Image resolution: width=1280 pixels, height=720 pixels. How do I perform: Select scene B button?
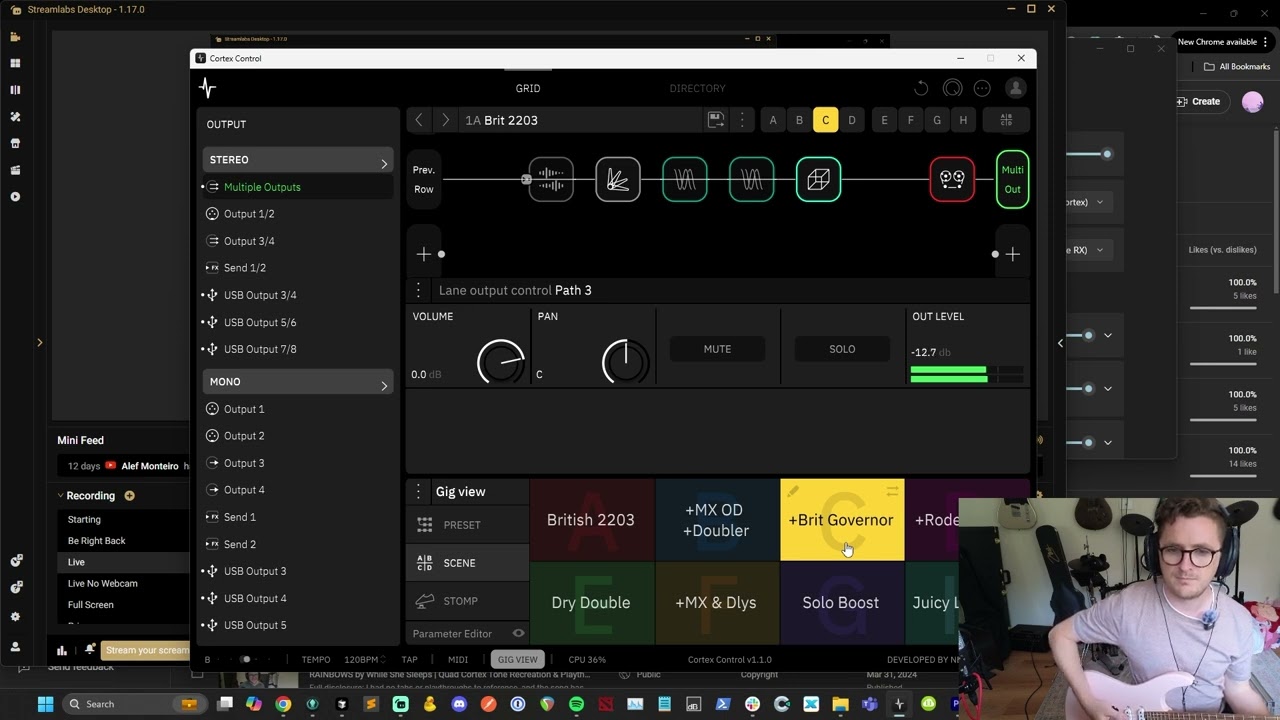pos(799,120)
